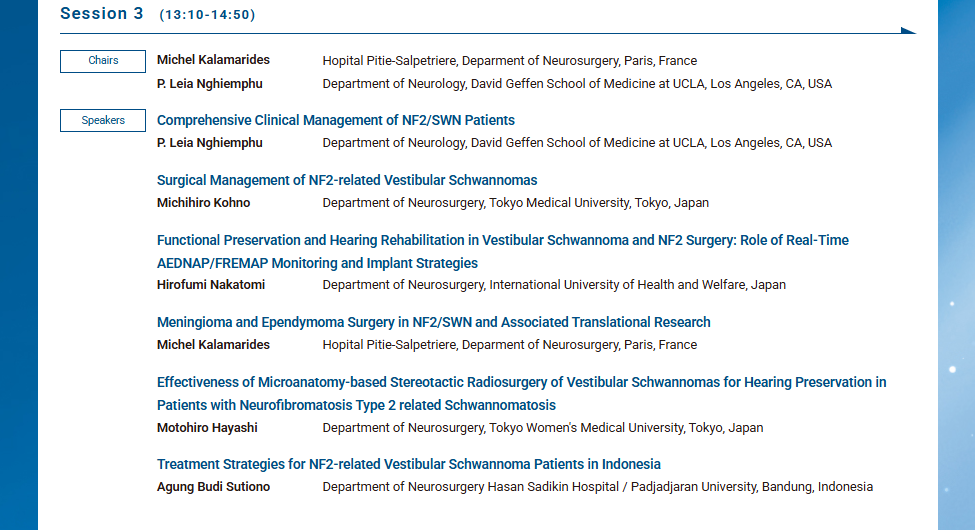The width and height of the screenshot is (975, 530).
Task: Click speaker name Agung Budi Sutiono
Action: pyautogui.click(x=213, y=487)
